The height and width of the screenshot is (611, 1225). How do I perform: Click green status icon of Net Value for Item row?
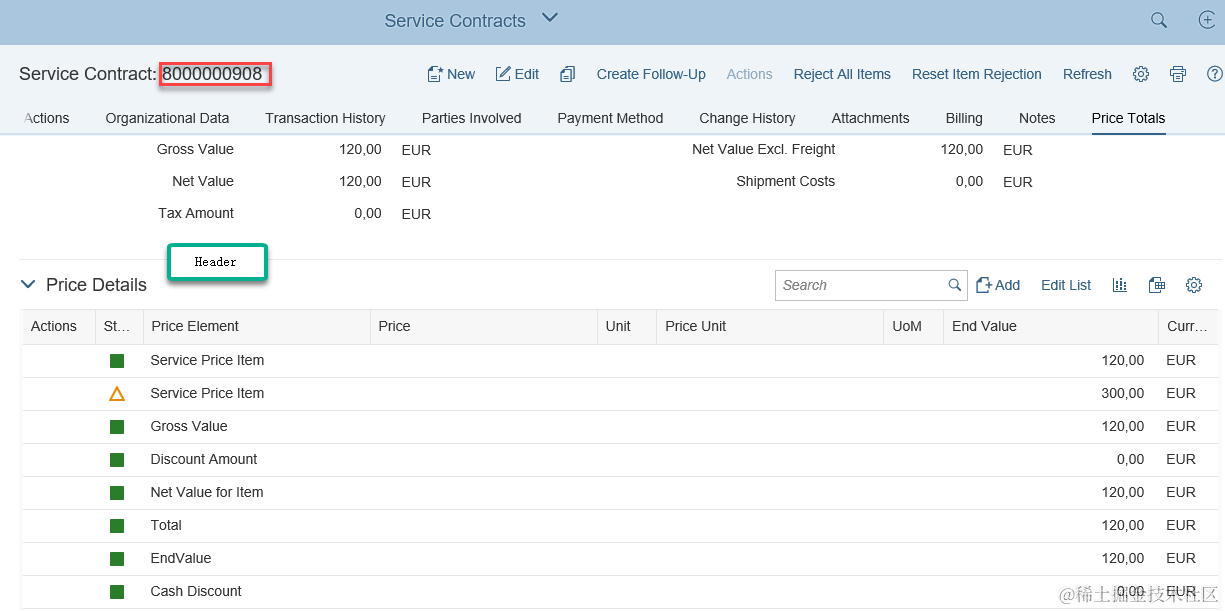117,493
